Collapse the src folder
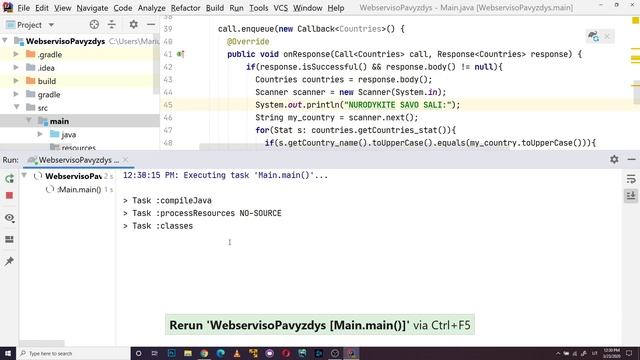Screen dimensions: 640x360 click(x=17, y=107)
